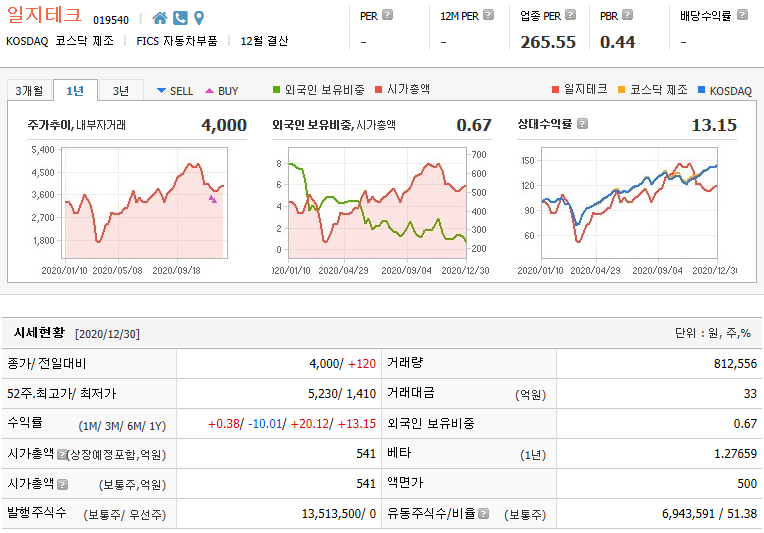
Task: Click the 52주 최고가/최저가 value 5,230/ 1,410
Action: point(342,394)
